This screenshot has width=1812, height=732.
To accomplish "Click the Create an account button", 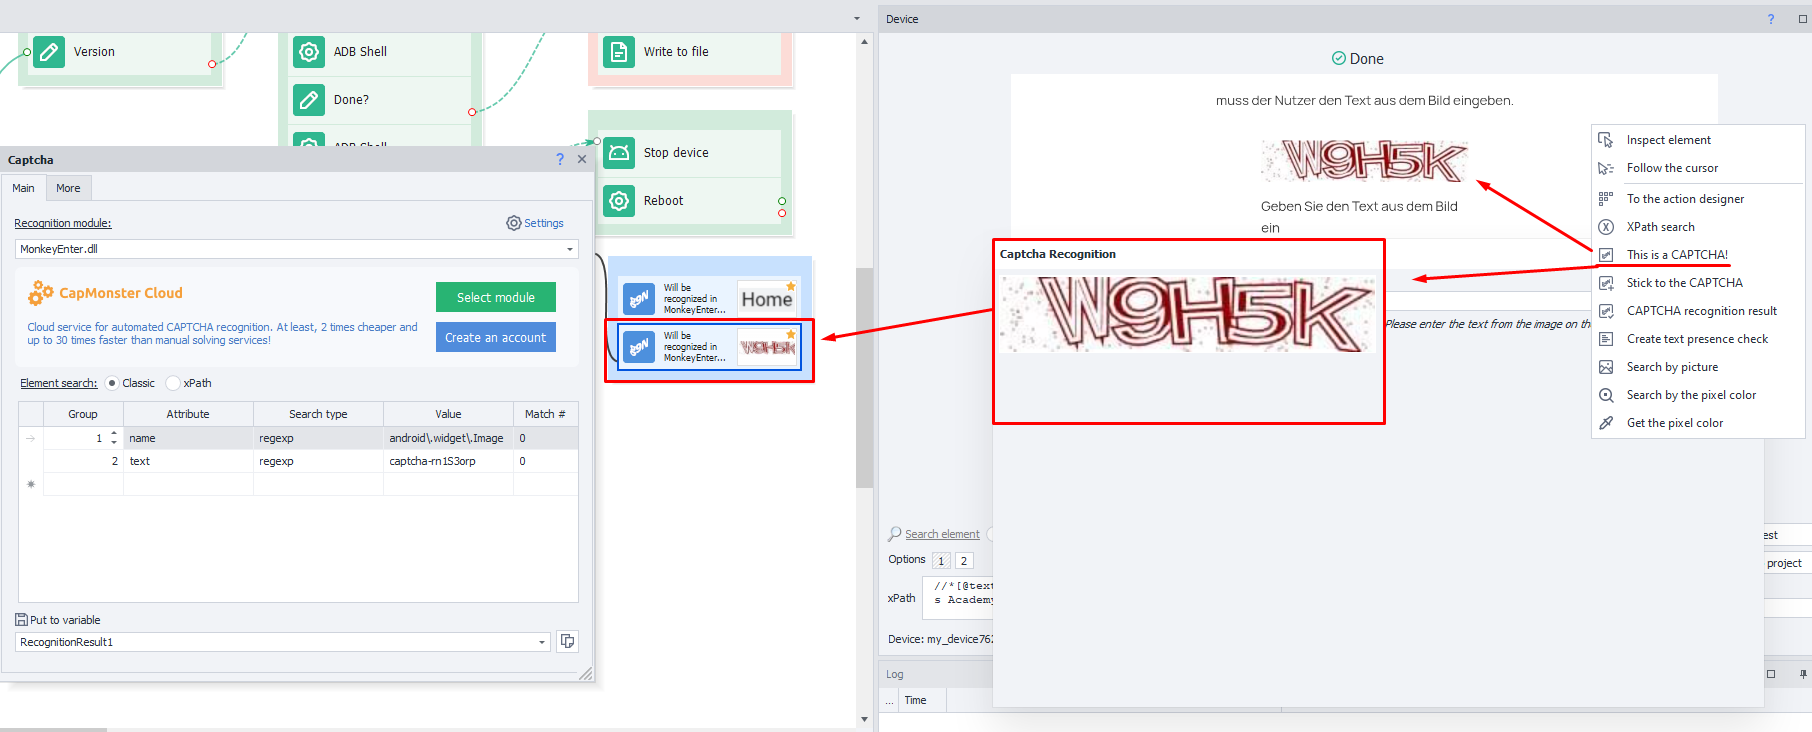I will click(495, 338).
